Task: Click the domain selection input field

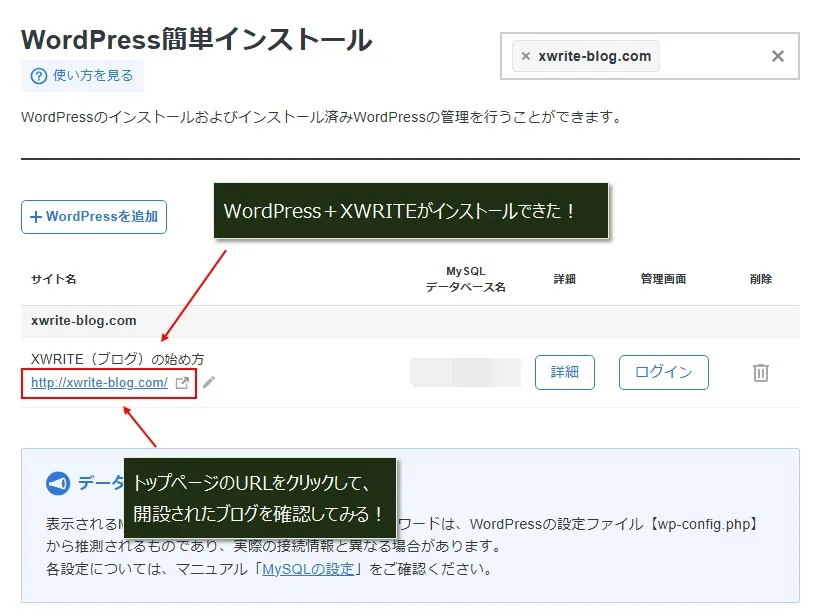Action: pyautogui.click(x=649, y=56)
